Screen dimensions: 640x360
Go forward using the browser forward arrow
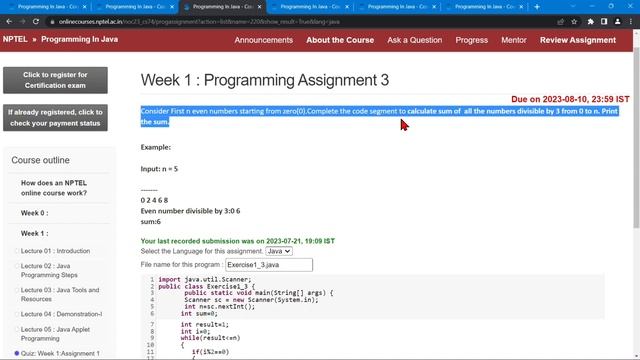point(22,22)
